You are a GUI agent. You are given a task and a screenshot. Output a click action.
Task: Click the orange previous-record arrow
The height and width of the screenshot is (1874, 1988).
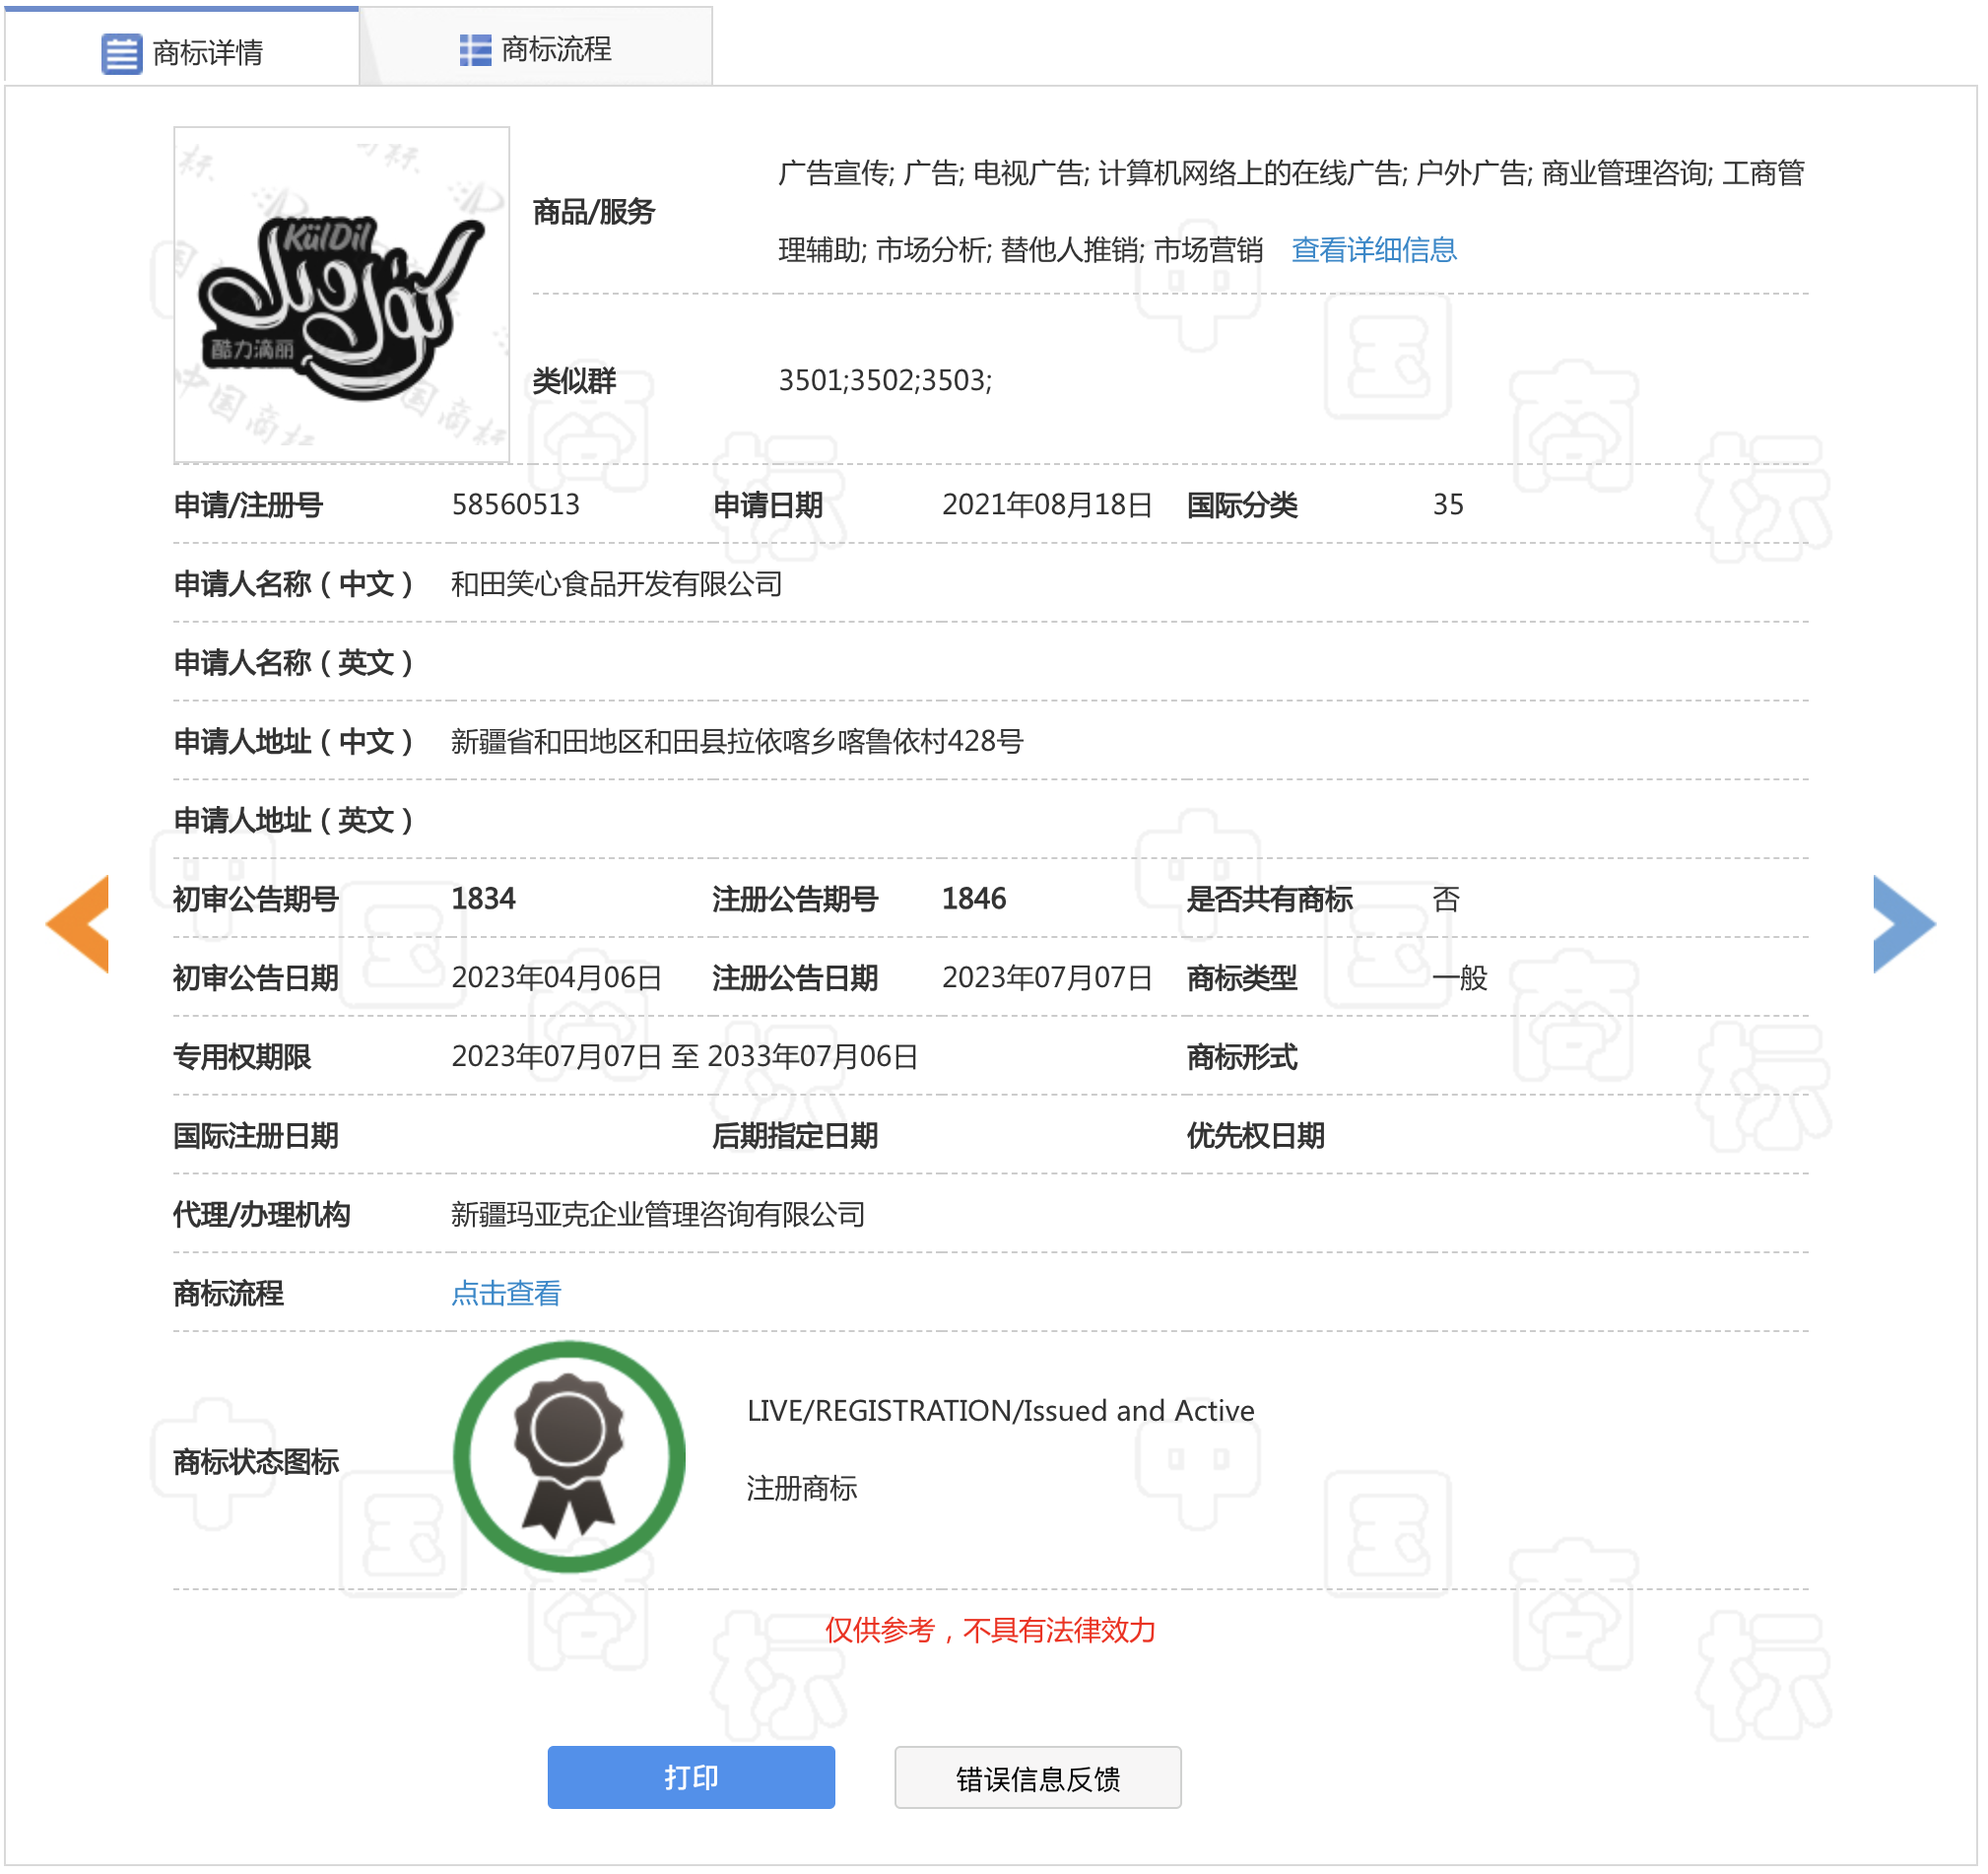[78, 925]
